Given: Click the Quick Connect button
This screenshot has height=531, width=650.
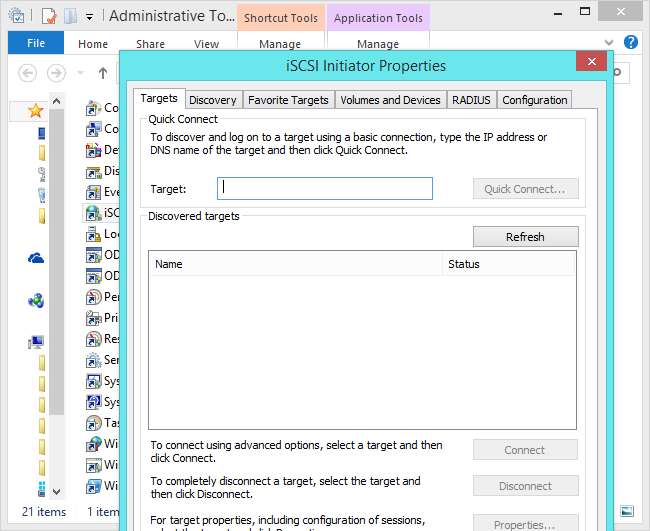Looking at the screenshot, I should coord(525,189).
